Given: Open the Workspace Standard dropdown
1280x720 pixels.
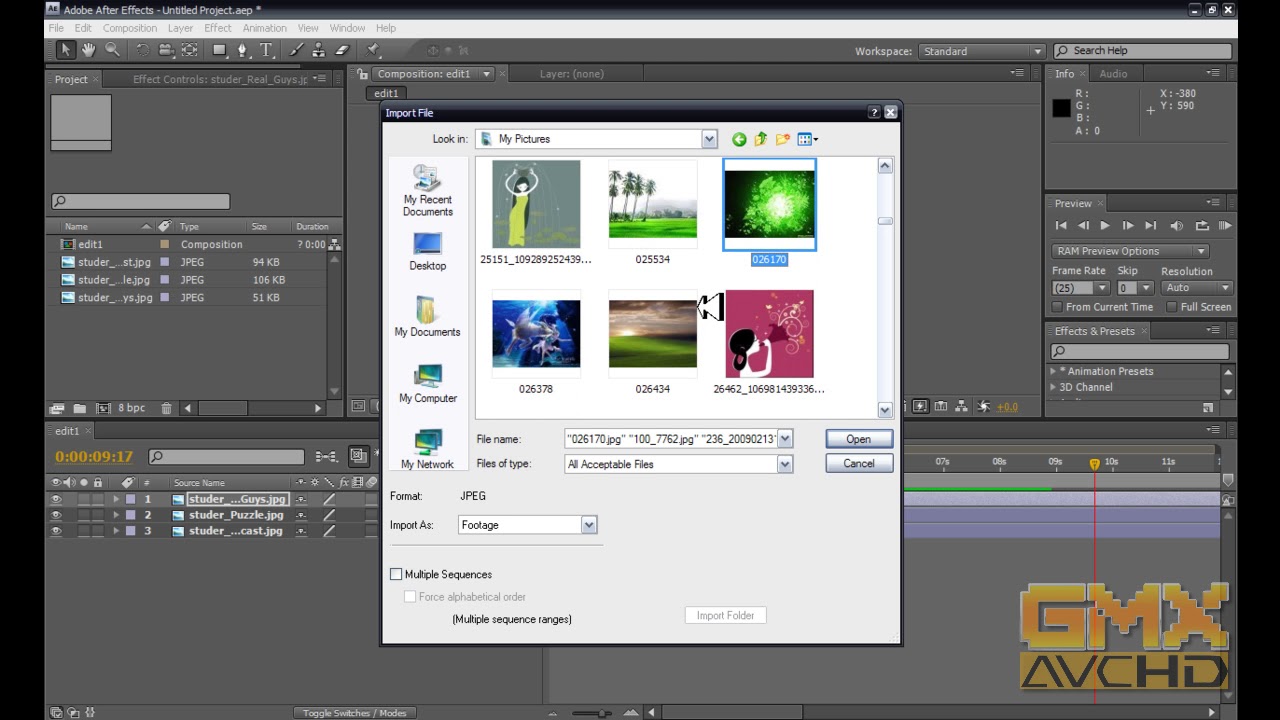Looking at the screenshot, I should 982,51.
